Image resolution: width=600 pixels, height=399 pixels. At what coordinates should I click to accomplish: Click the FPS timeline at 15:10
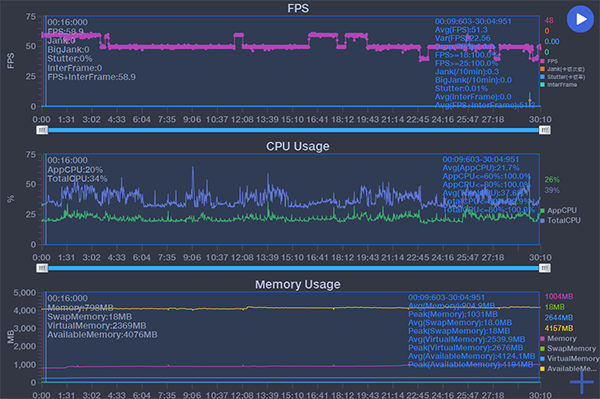(292, 119)
